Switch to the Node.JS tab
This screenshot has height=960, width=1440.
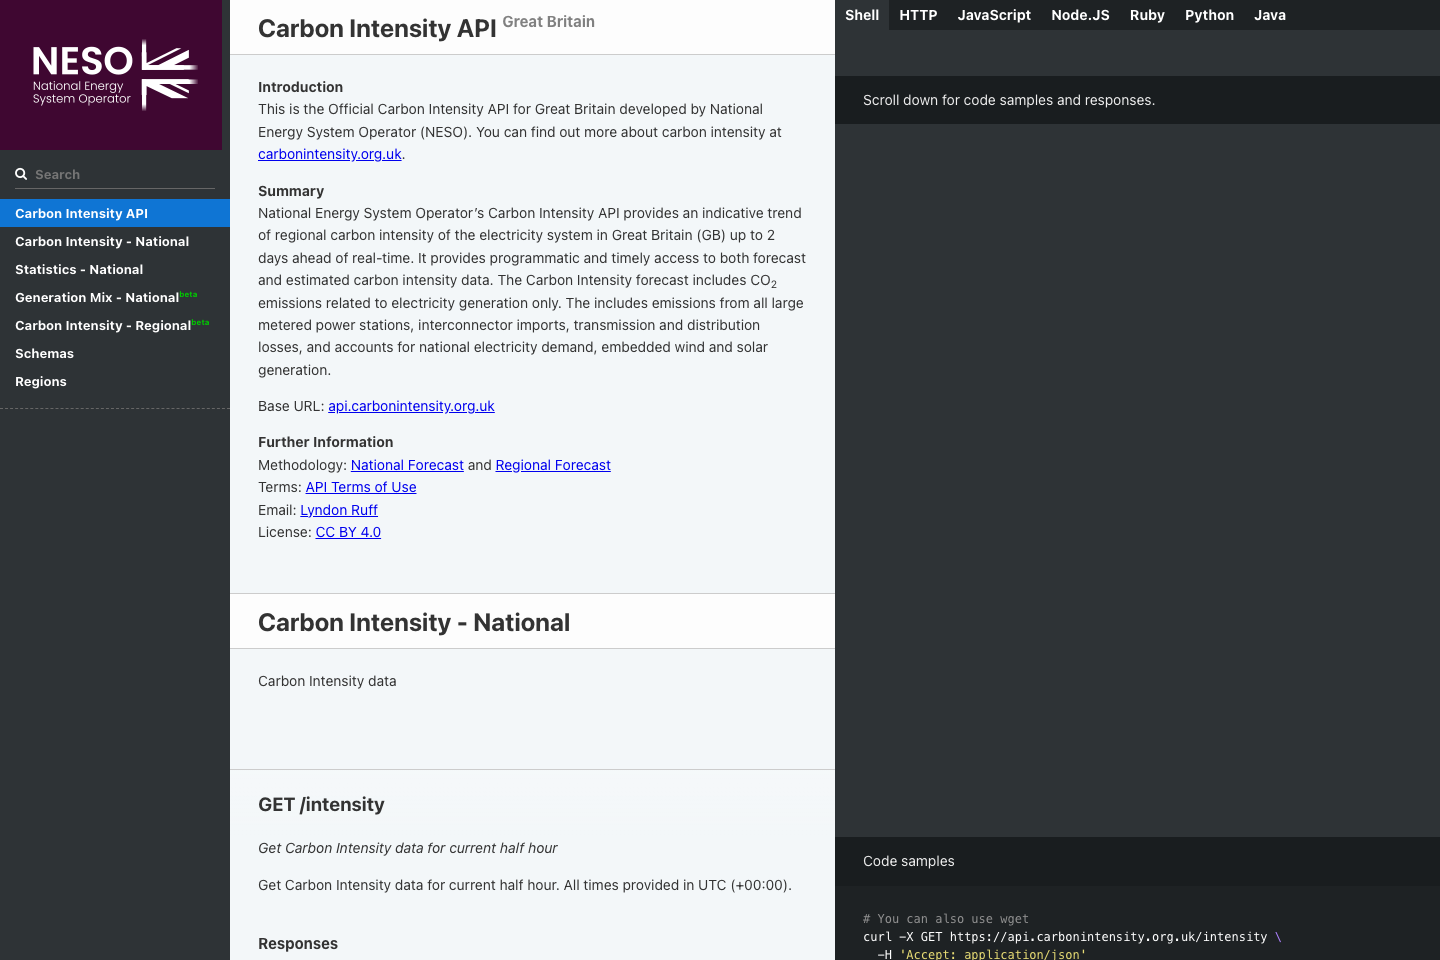click(x=1080, y=15)
